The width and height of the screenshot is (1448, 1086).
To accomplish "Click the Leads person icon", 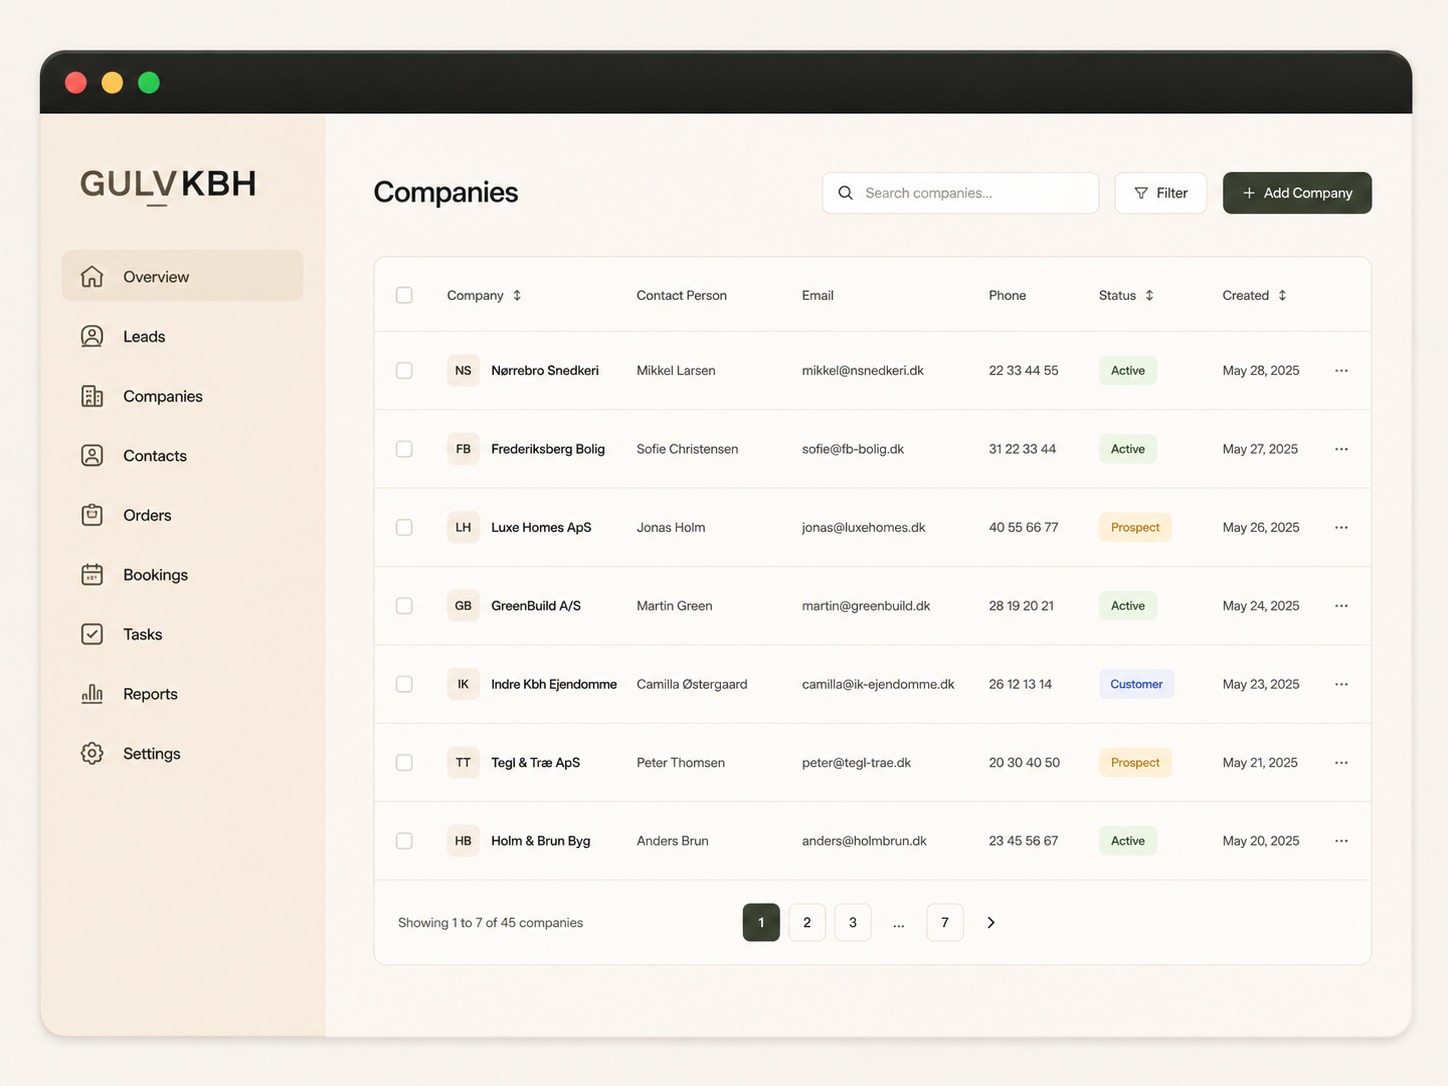I will pos(92,336).
